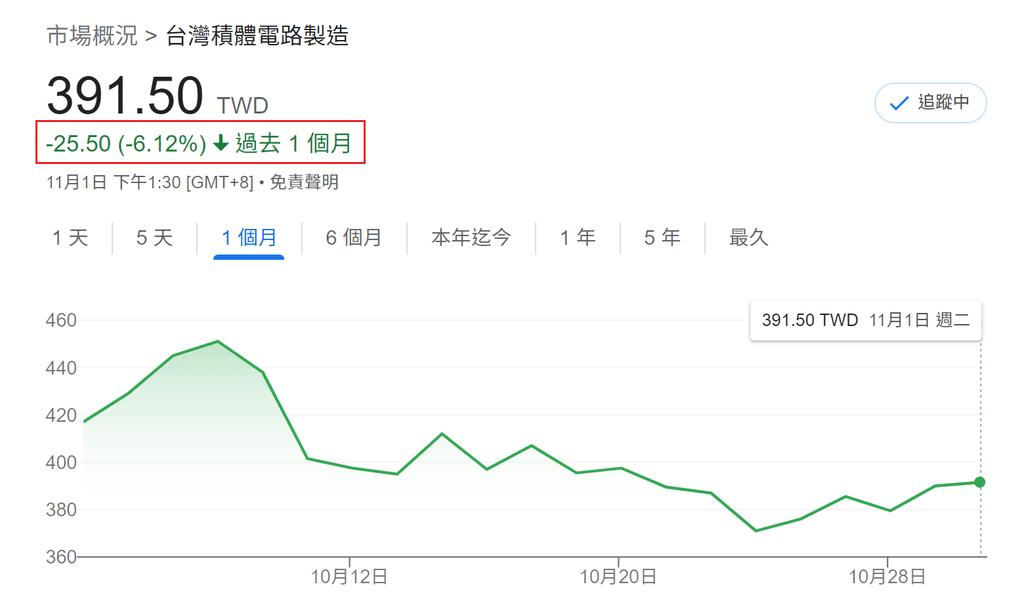
Task: Switch to the 5 年 range tab
Action: (662, 238)
